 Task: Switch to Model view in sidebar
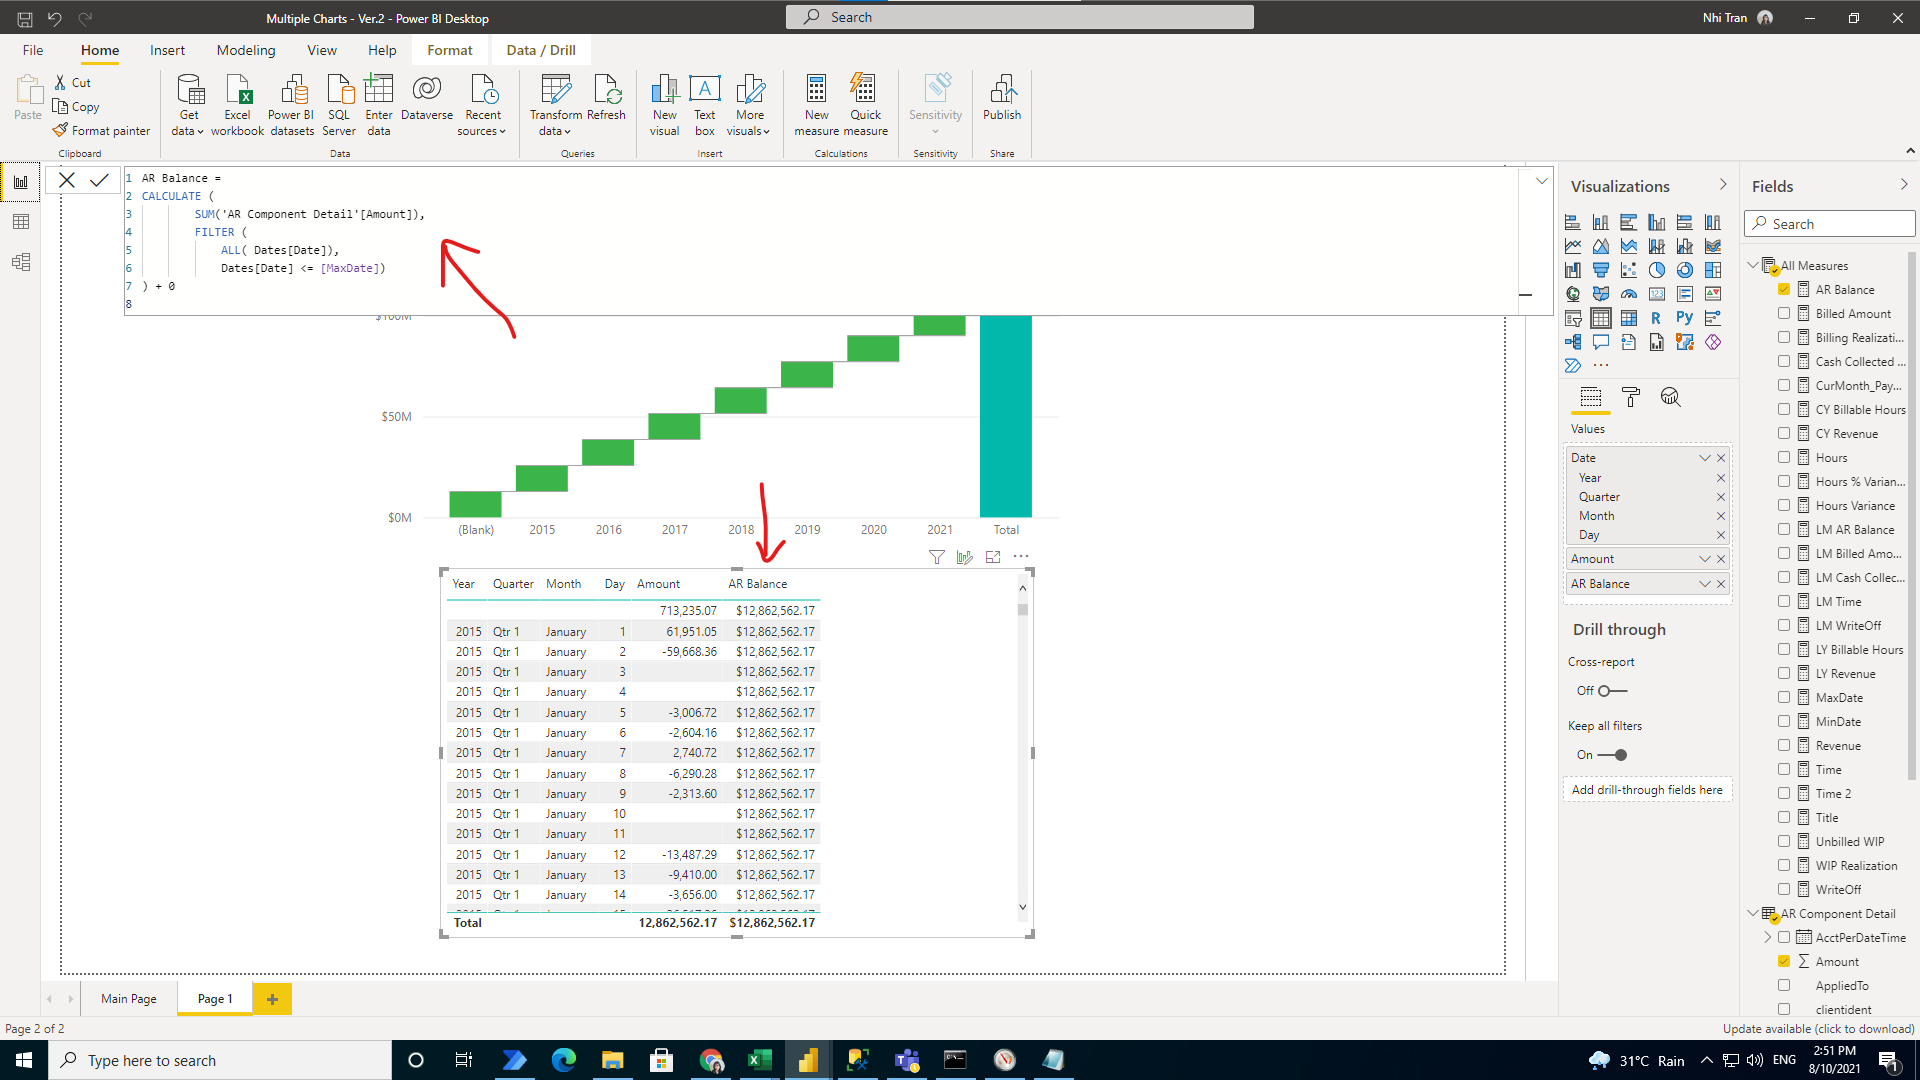coord(21,262)
